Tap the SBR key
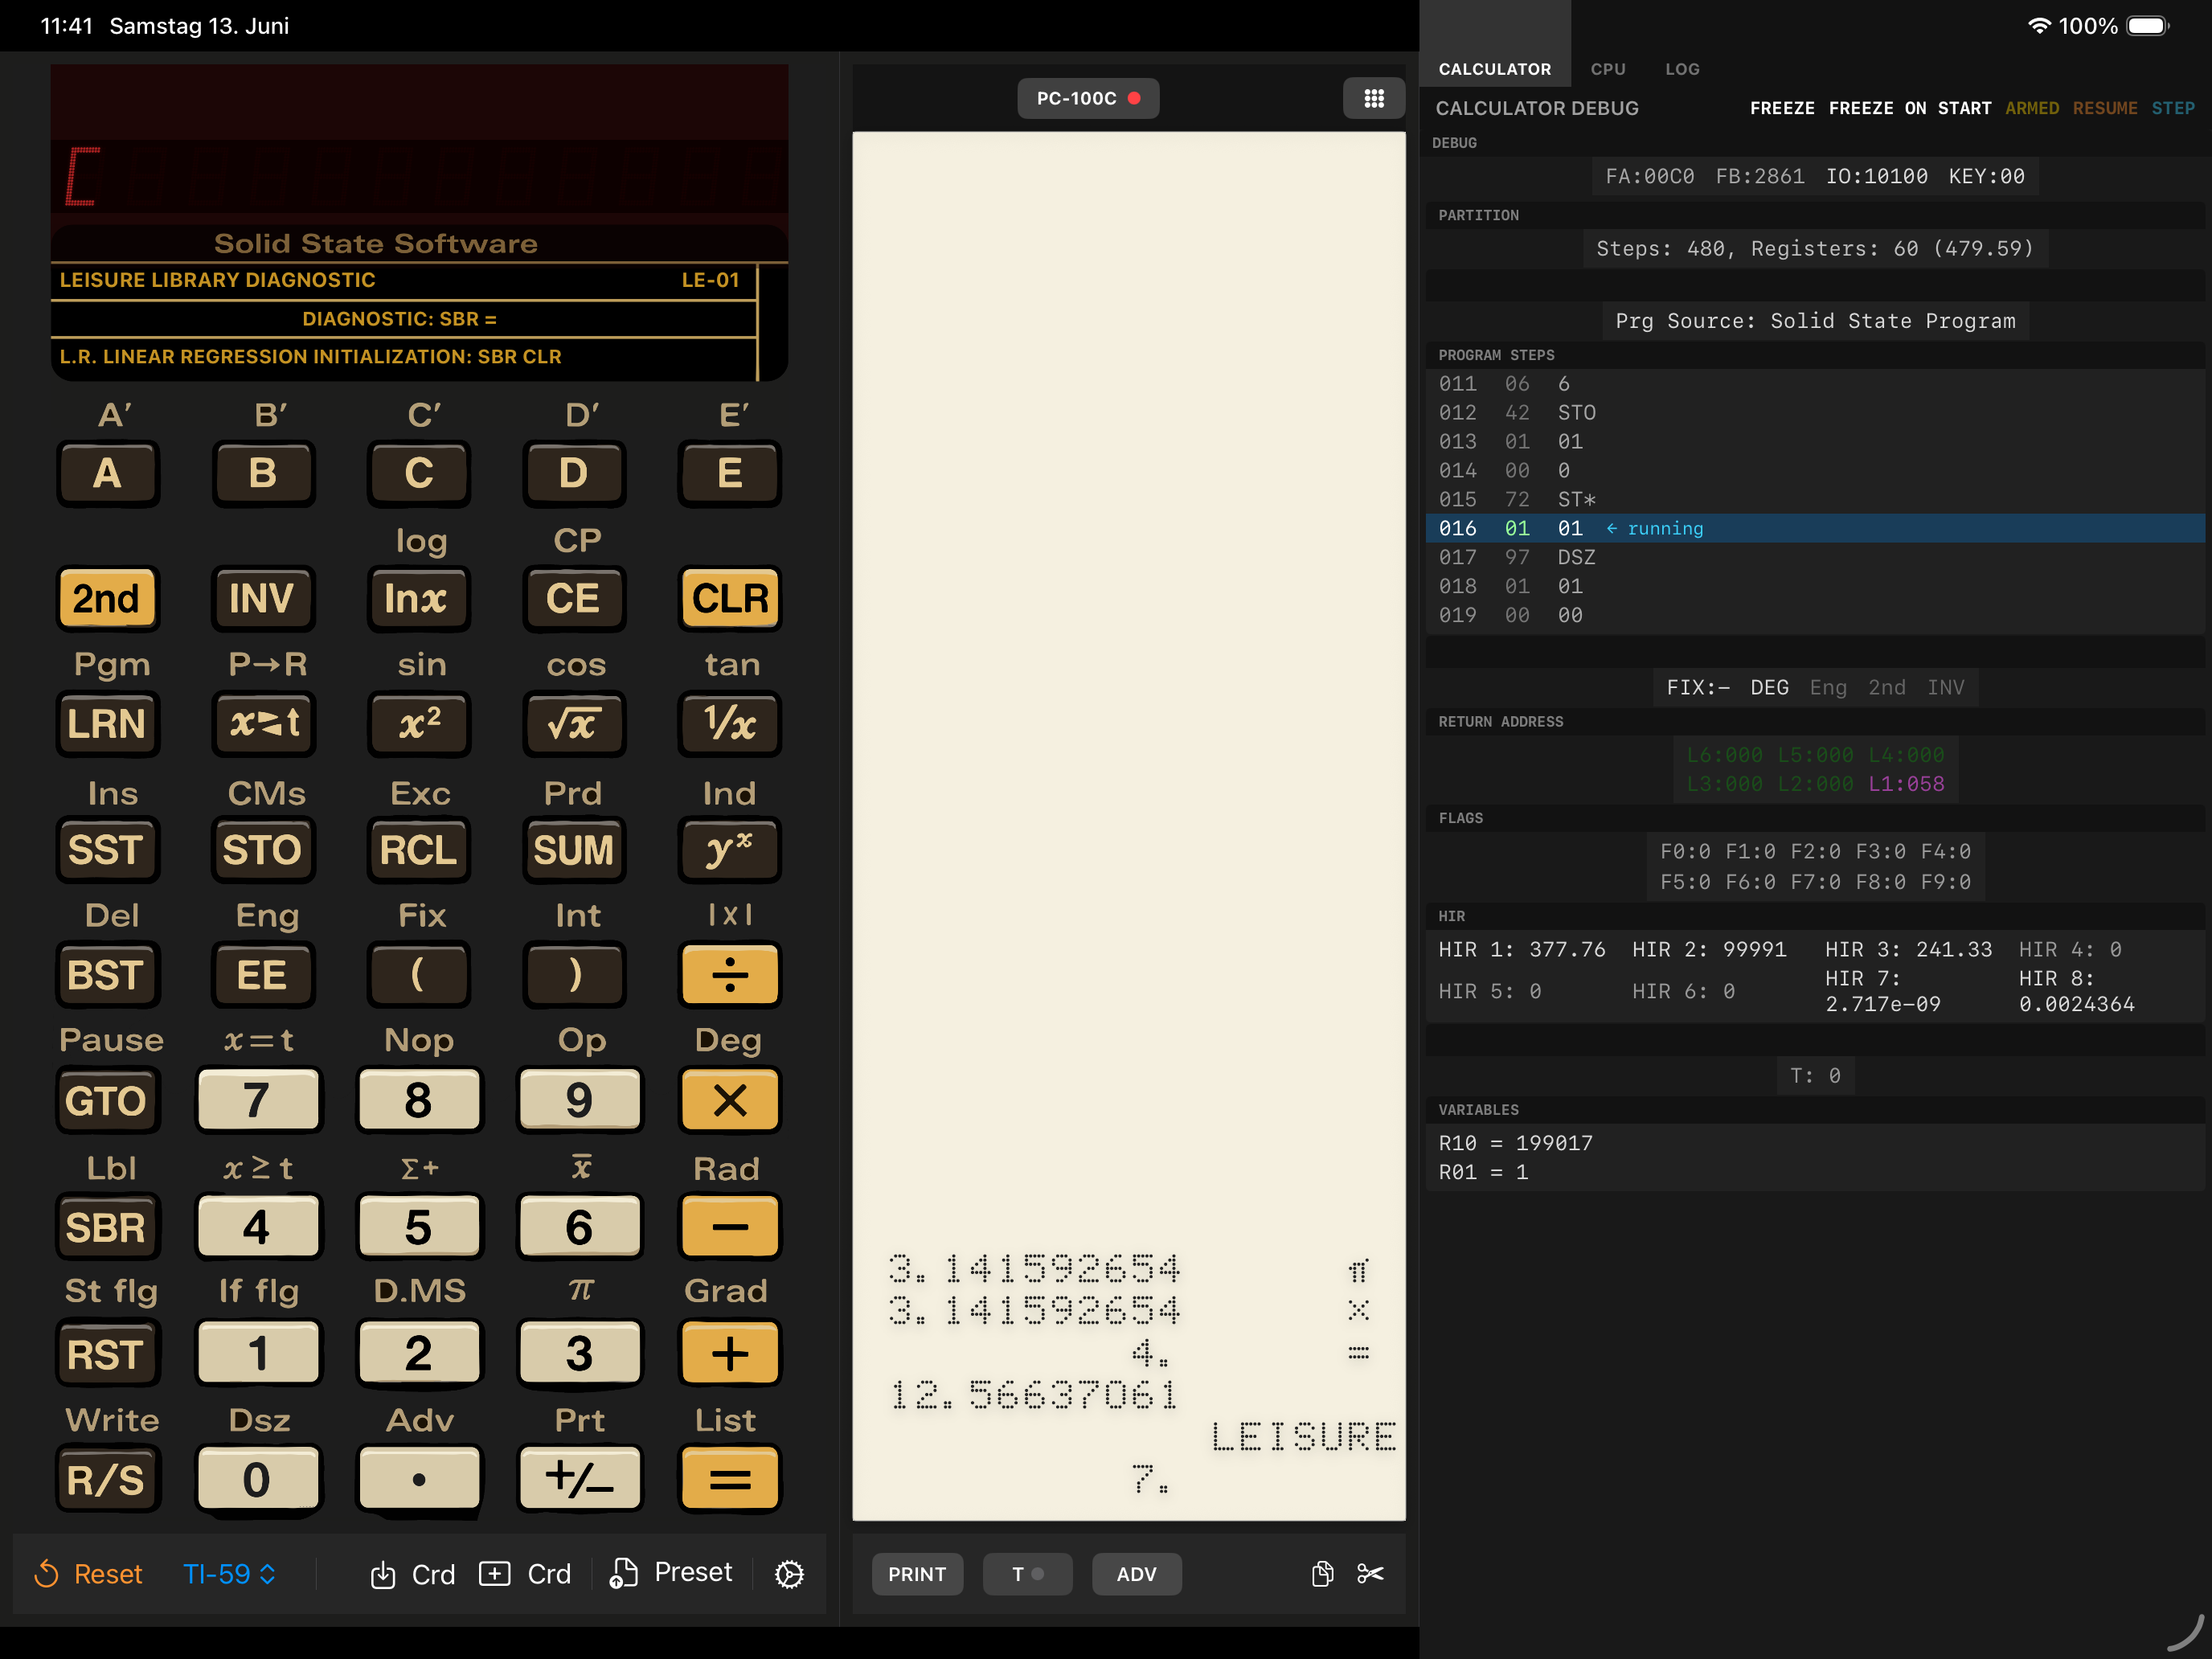 pos(107,1227)
